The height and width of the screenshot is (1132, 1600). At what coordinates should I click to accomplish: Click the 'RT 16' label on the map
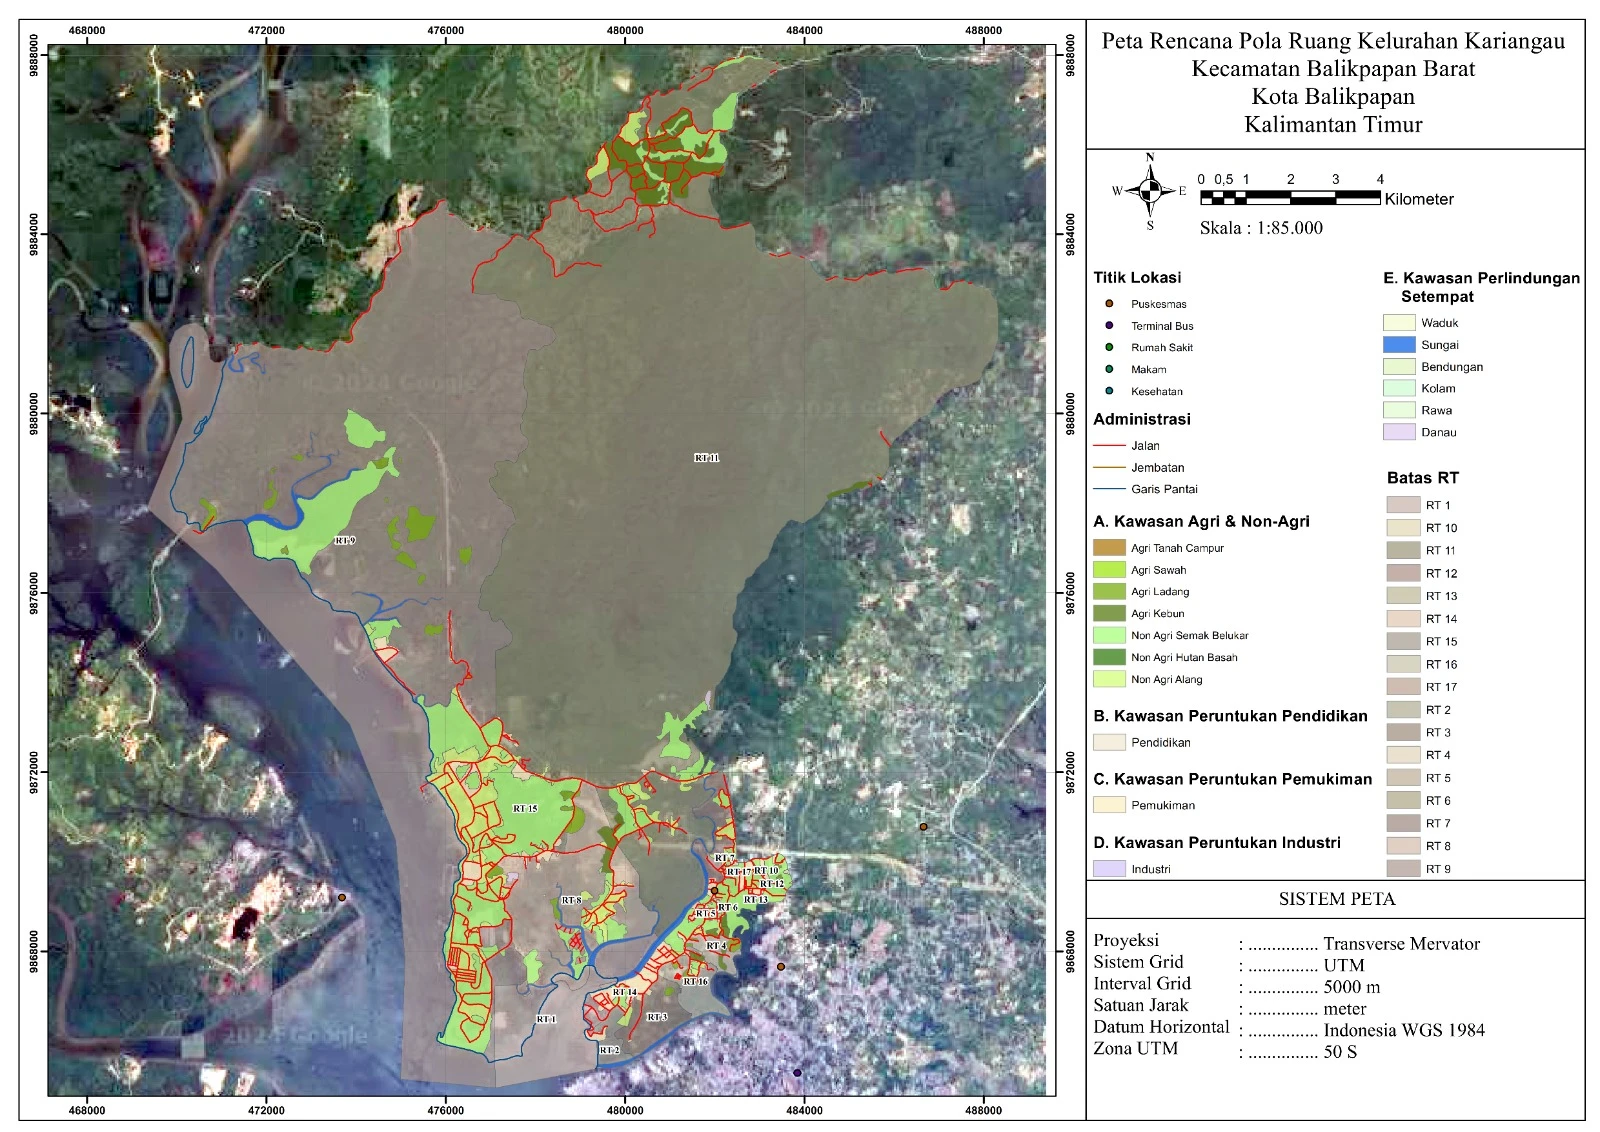point(695,982)
